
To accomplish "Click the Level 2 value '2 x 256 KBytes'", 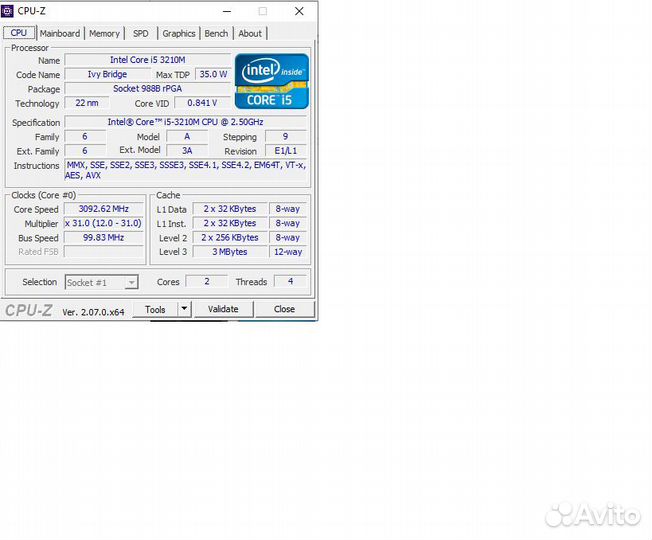I will [230, 238].
